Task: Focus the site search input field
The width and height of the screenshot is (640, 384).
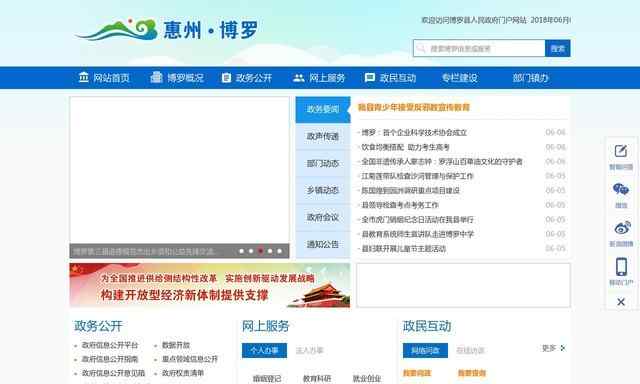Action: point(479,49)
